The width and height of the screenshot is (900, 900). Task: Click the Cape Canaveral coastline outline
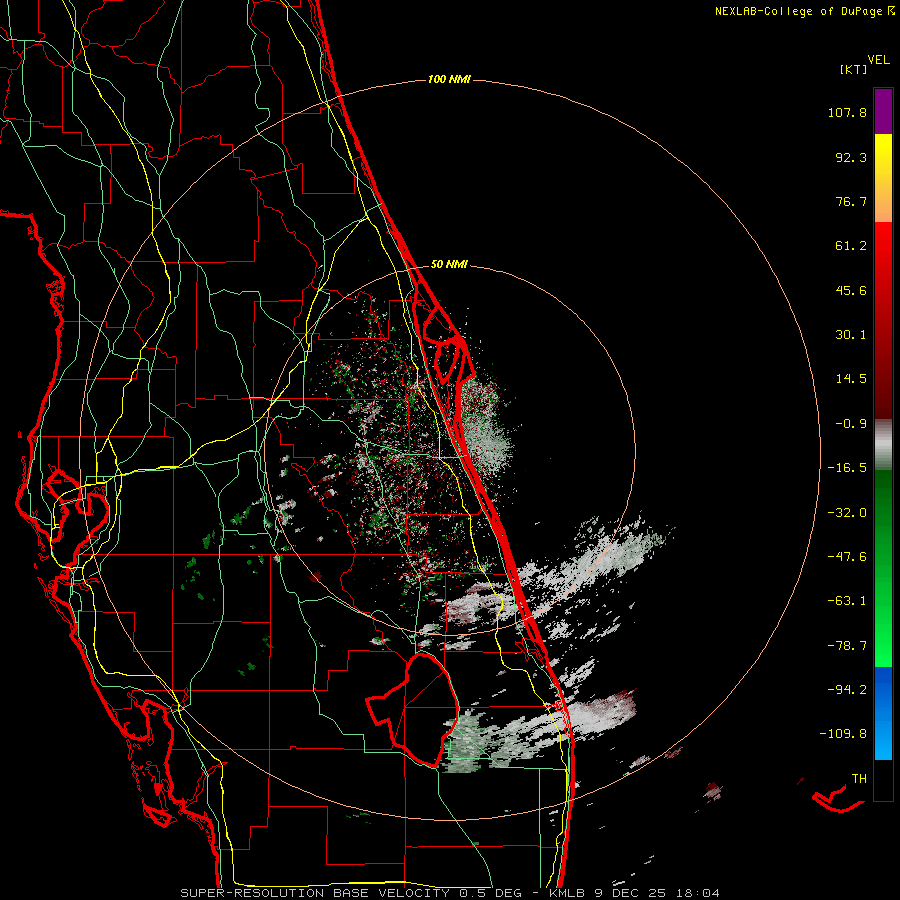click(x=447, y=344)
